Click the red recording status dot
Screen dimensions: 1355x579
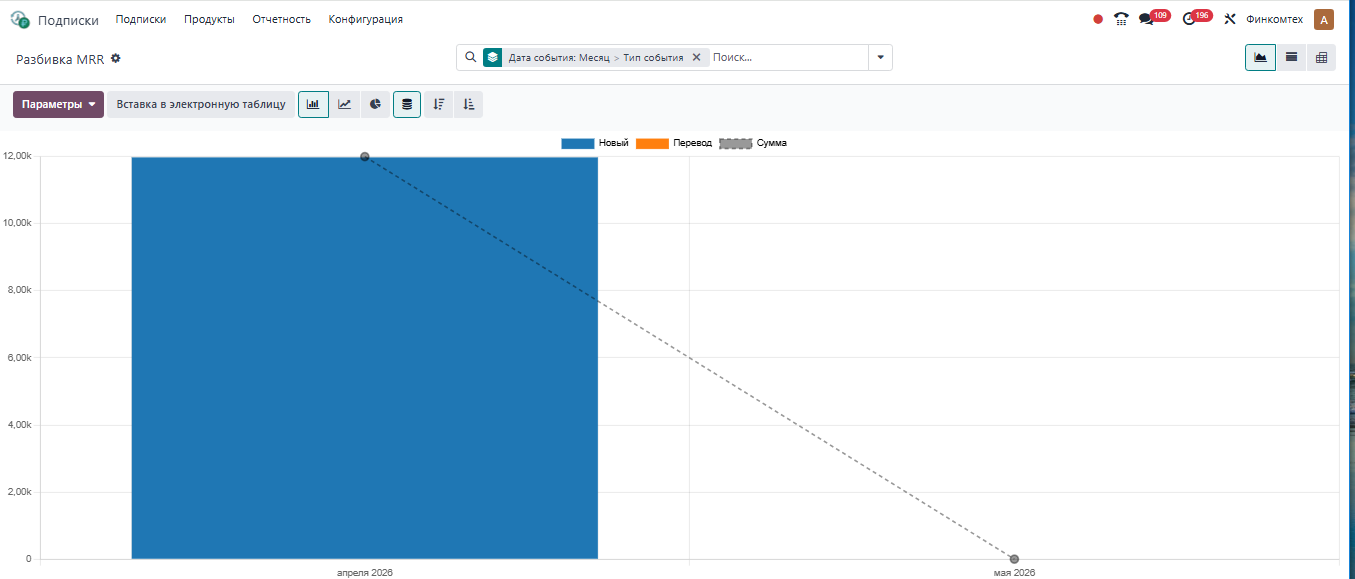pyautogui.click(x=1098, y=19)
